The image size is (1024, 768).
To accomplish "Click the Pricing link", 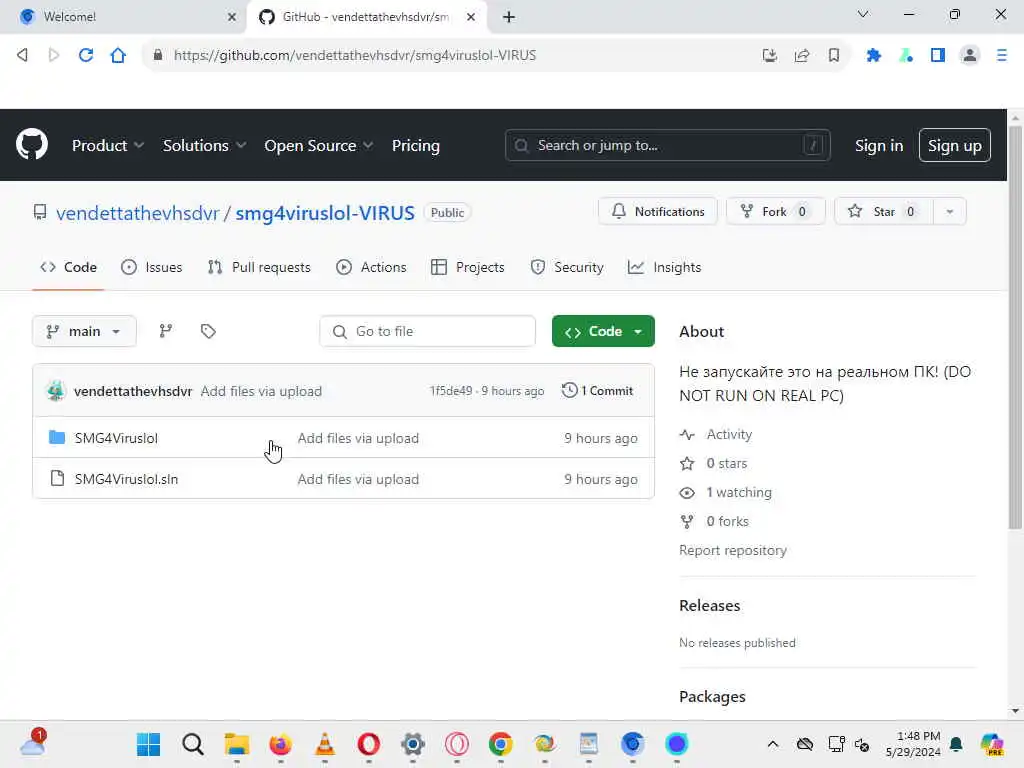I will click(415, 145).
